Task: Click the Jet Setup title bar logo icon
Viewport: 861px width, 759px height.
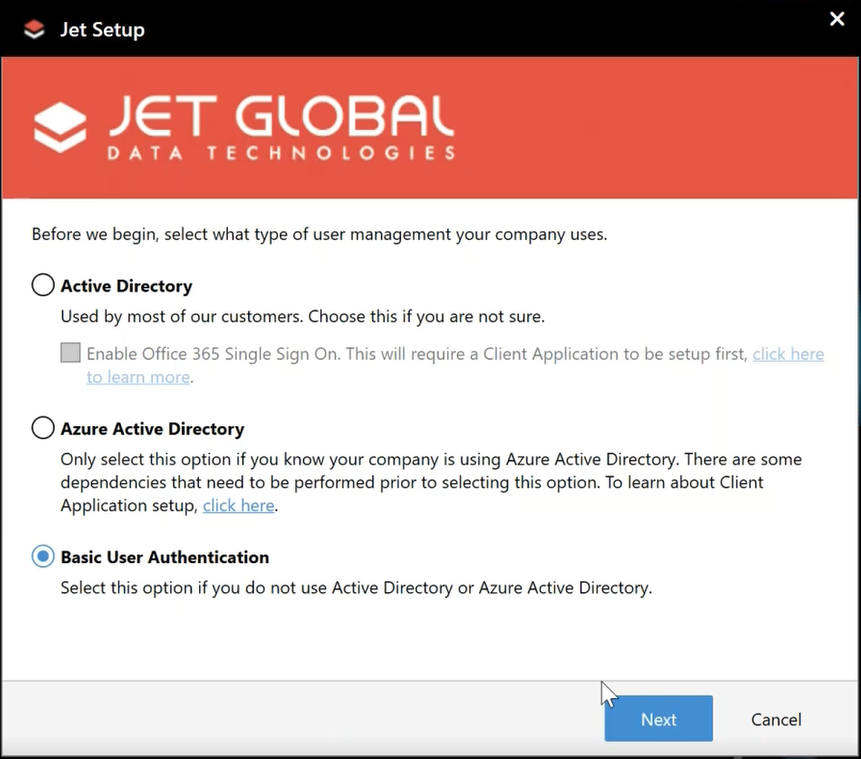Action: pos(34,29)
